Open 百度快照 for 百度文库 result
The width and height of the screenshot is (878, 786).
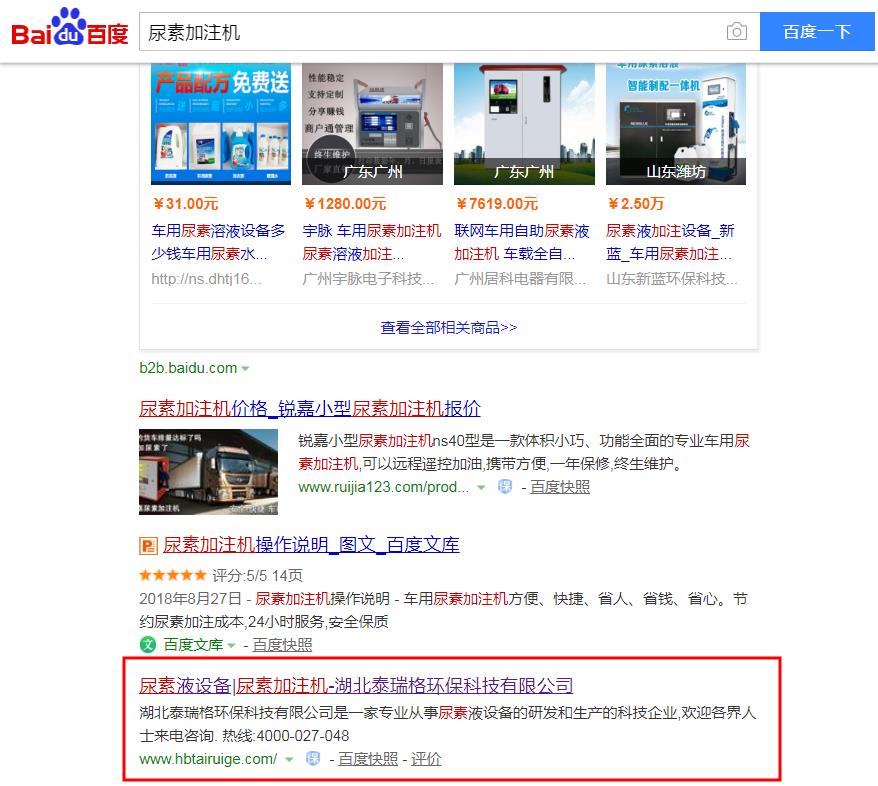tap(282, 645)
